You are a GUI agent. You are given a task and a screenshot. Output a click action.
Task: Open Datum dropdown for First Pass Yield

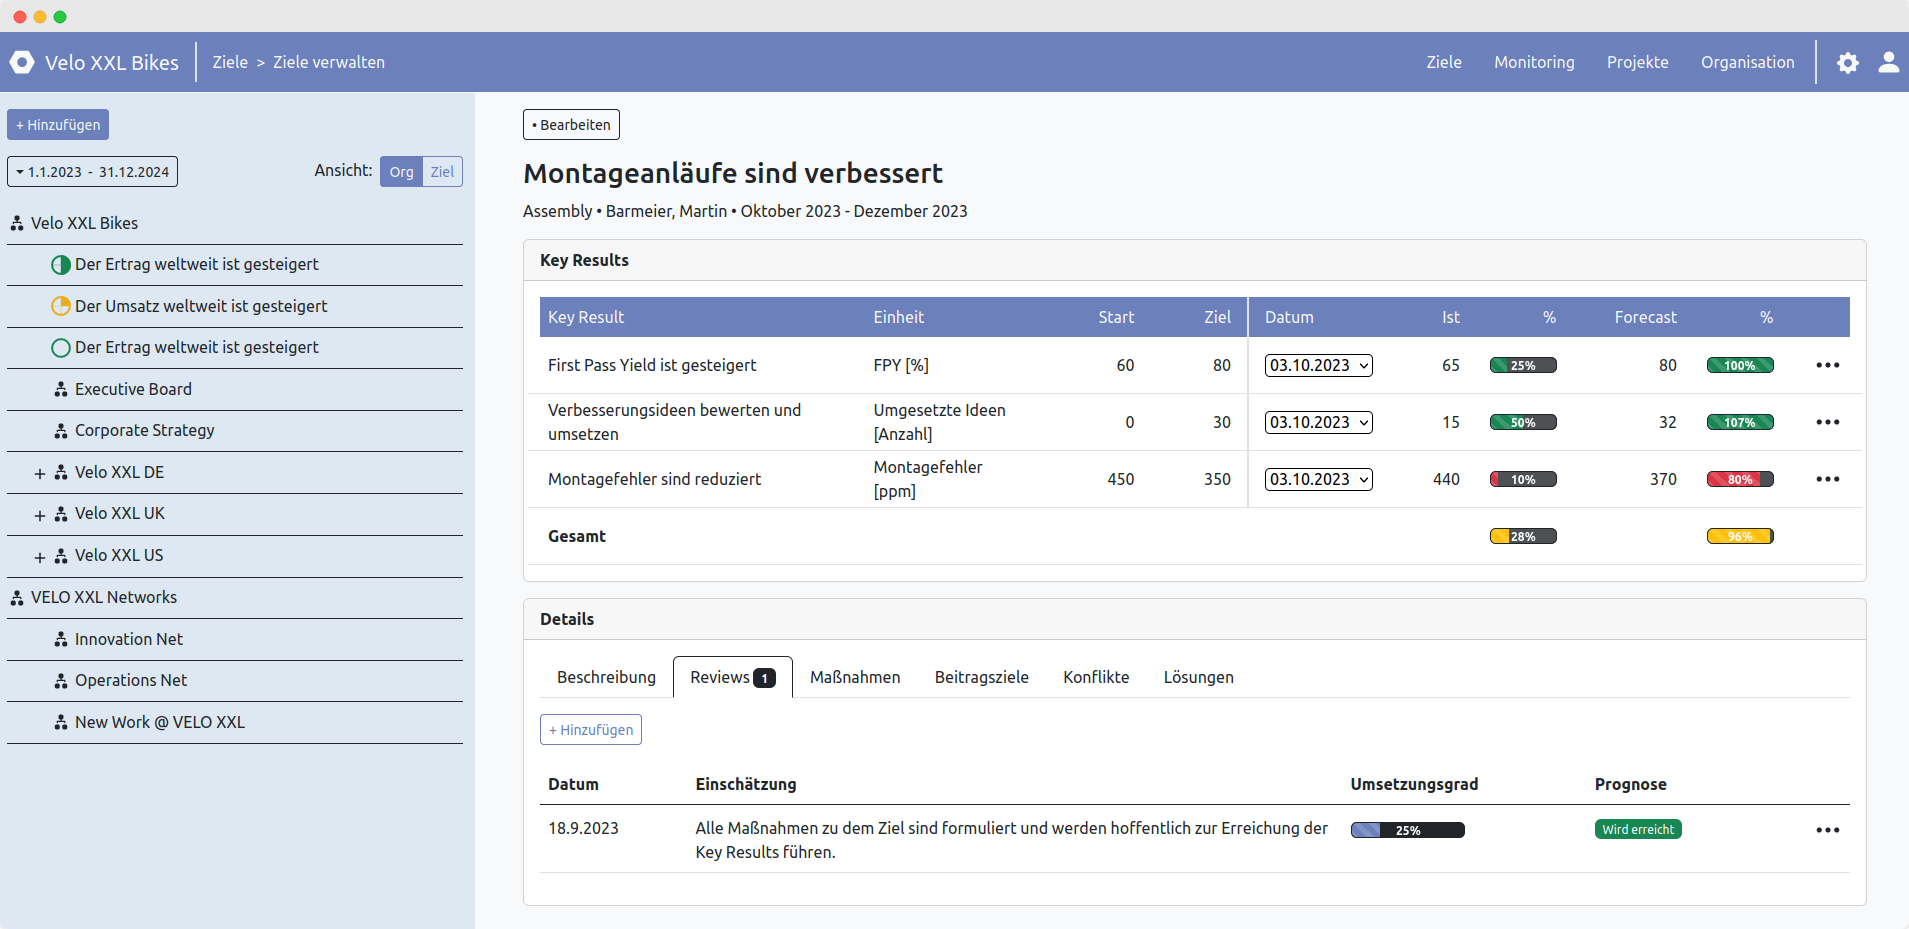coord(1318,365)
